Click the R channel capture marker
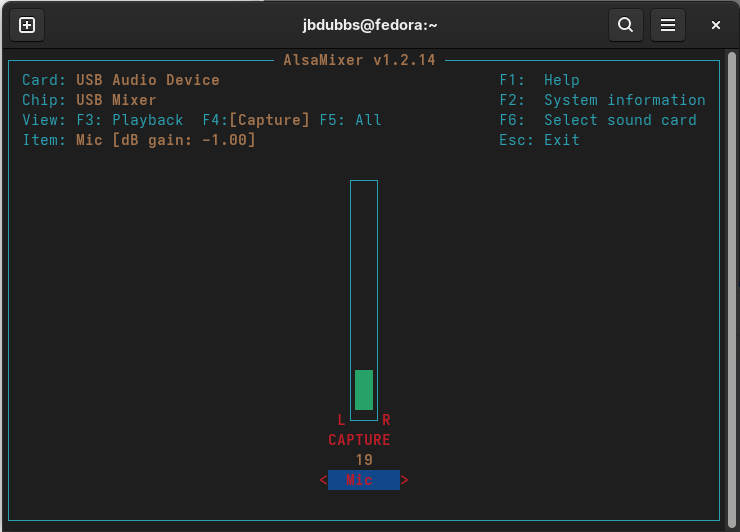Image resolution: width=740 pixels, height=532 pixels. coord(386,420)
